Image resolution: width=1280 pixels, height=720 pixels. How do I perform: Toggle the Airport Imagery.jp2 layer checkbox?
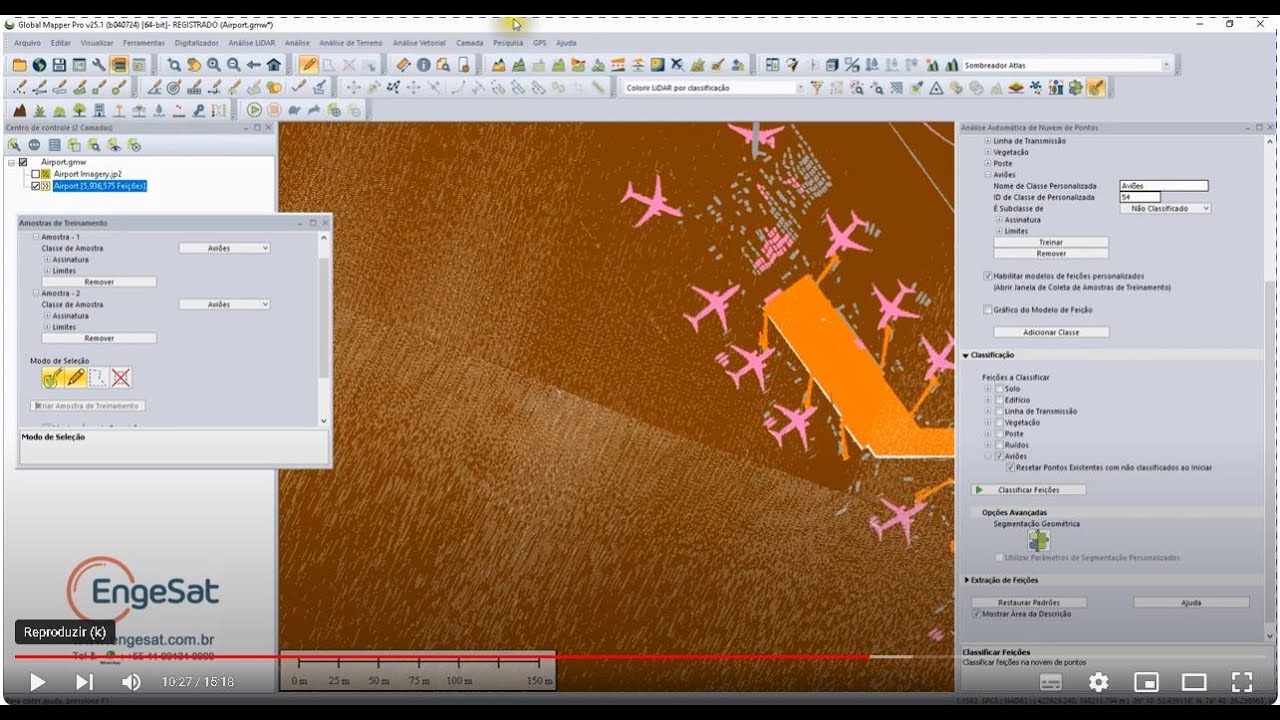(x=36, y=174)
